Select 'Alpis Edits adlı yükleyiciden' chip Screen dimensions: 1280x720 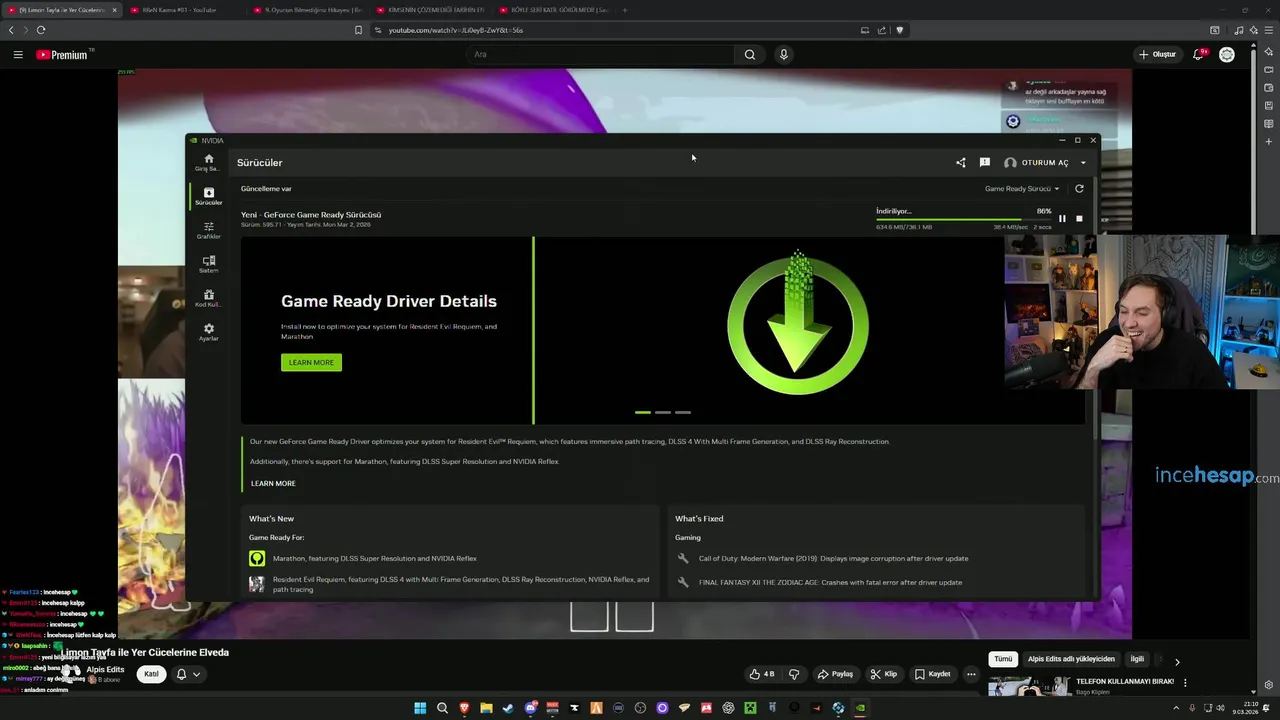point(1071,659)
